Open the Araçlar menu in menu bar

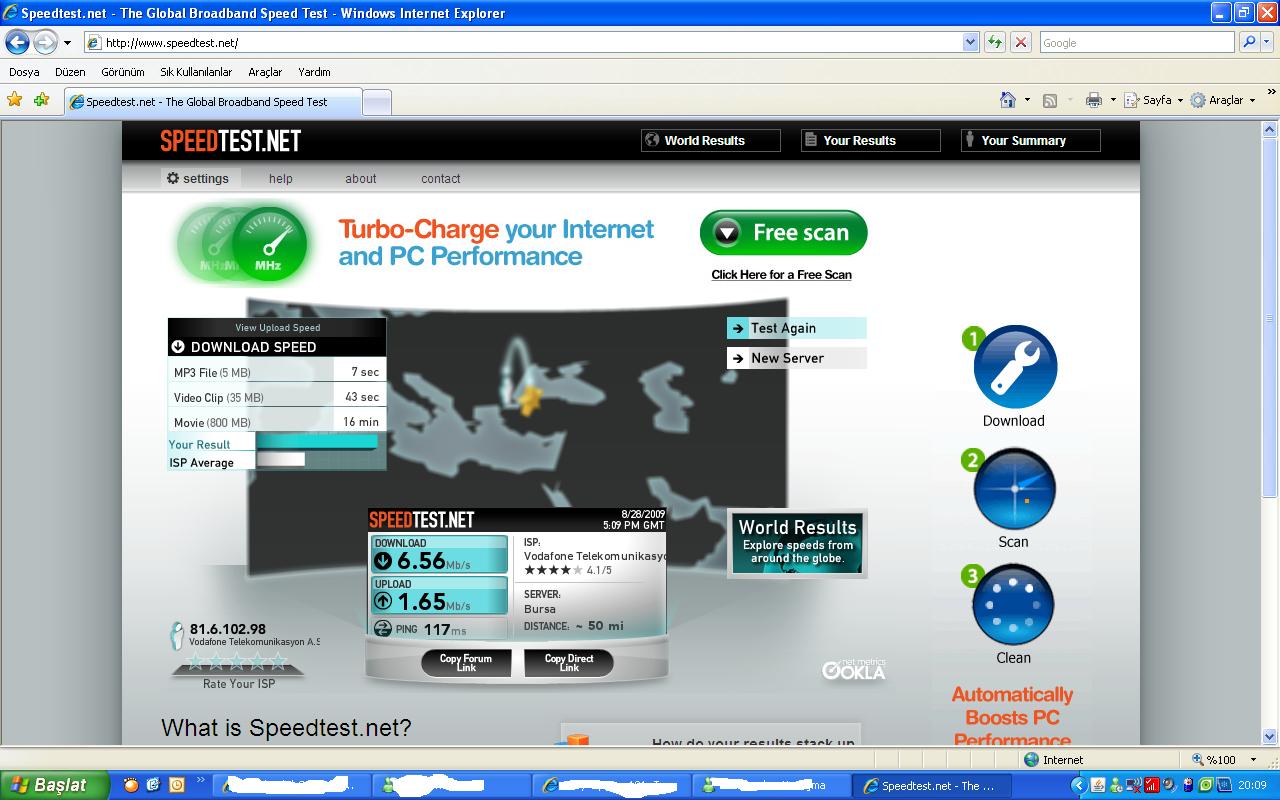(x=265, y=72)
